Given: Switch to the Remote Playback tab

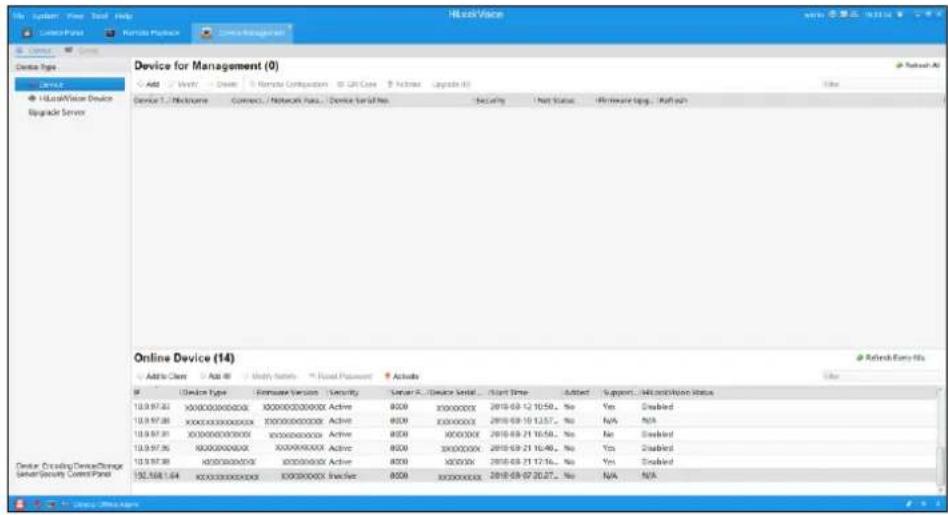Looking at the screenshot, I should click(144, 33).
